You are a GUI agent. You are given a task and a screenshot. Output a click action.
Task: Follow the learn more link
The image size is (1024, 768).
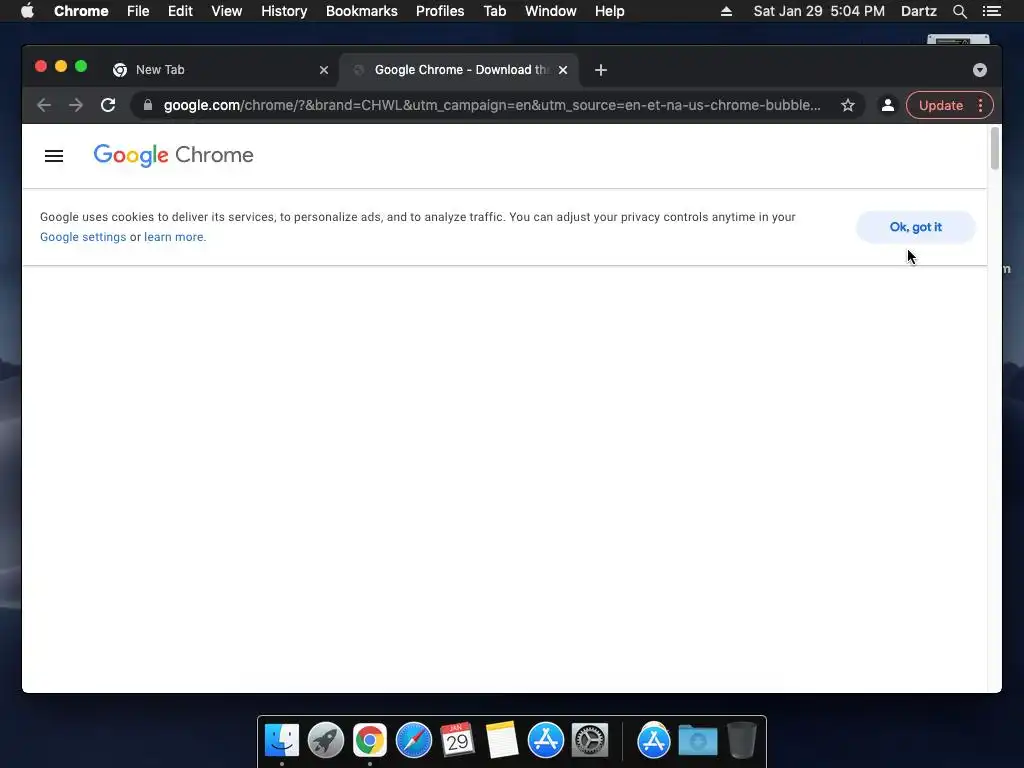tap(175, 237)
